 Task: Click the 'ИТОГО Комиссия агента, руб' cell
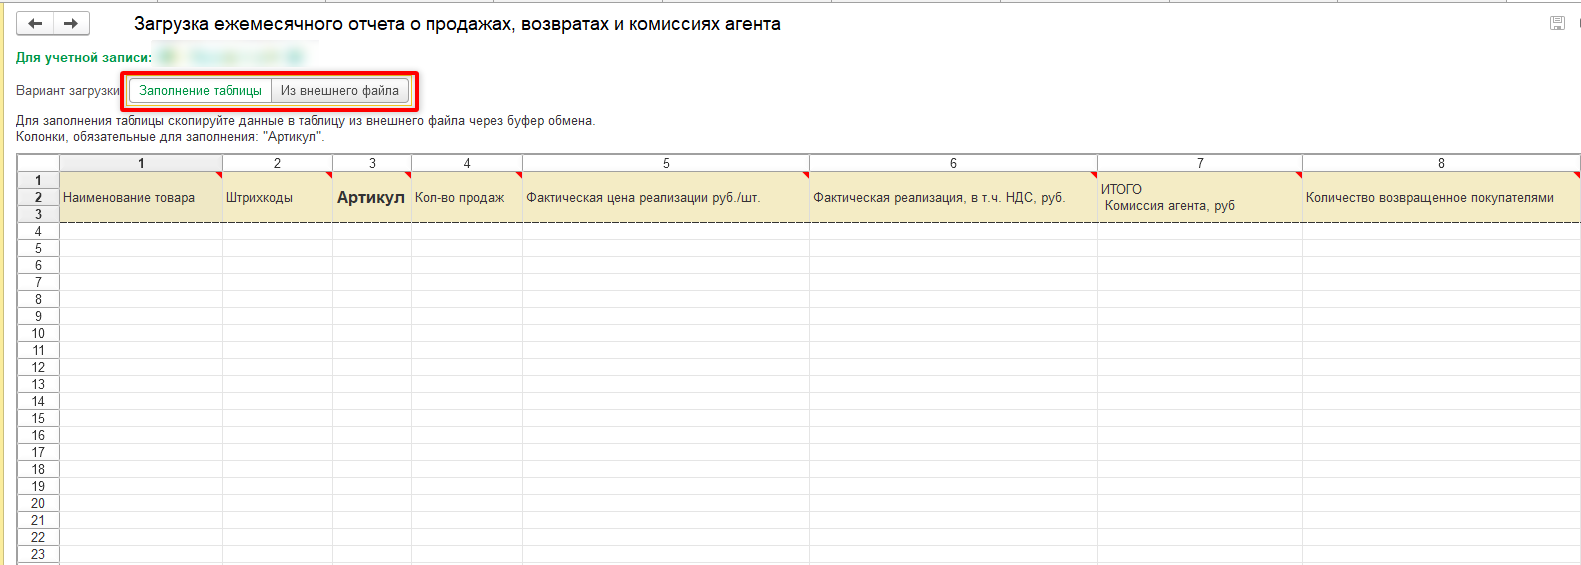pyautogui.click(x=1200, y=197)
